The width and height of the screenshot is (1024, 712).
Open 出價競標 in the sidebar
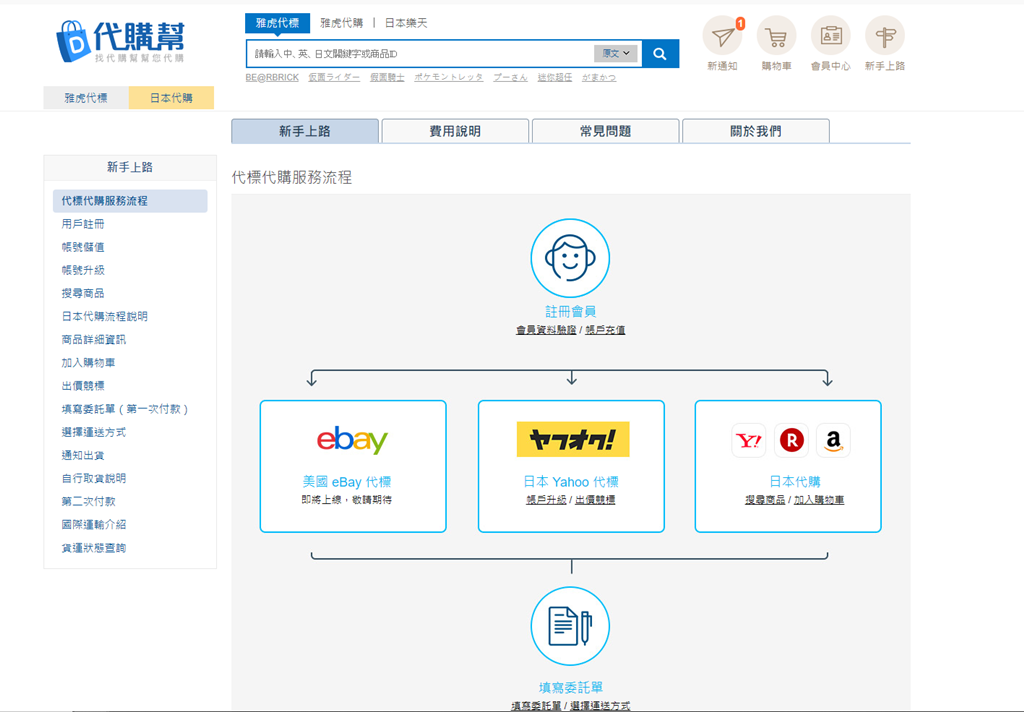(83, 385)
